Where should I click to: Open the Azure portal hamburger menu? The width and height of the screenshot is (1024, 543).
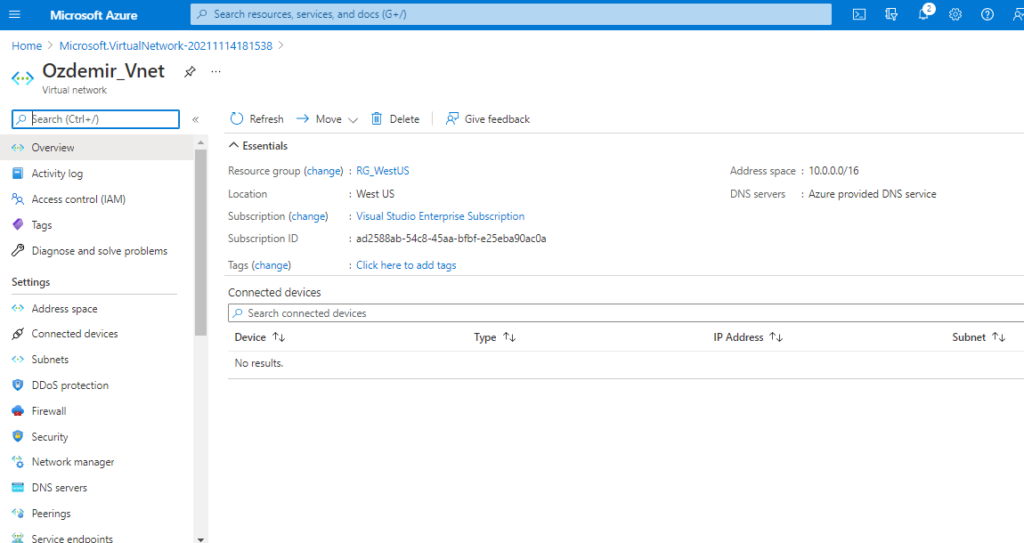(x=14, y=14)
